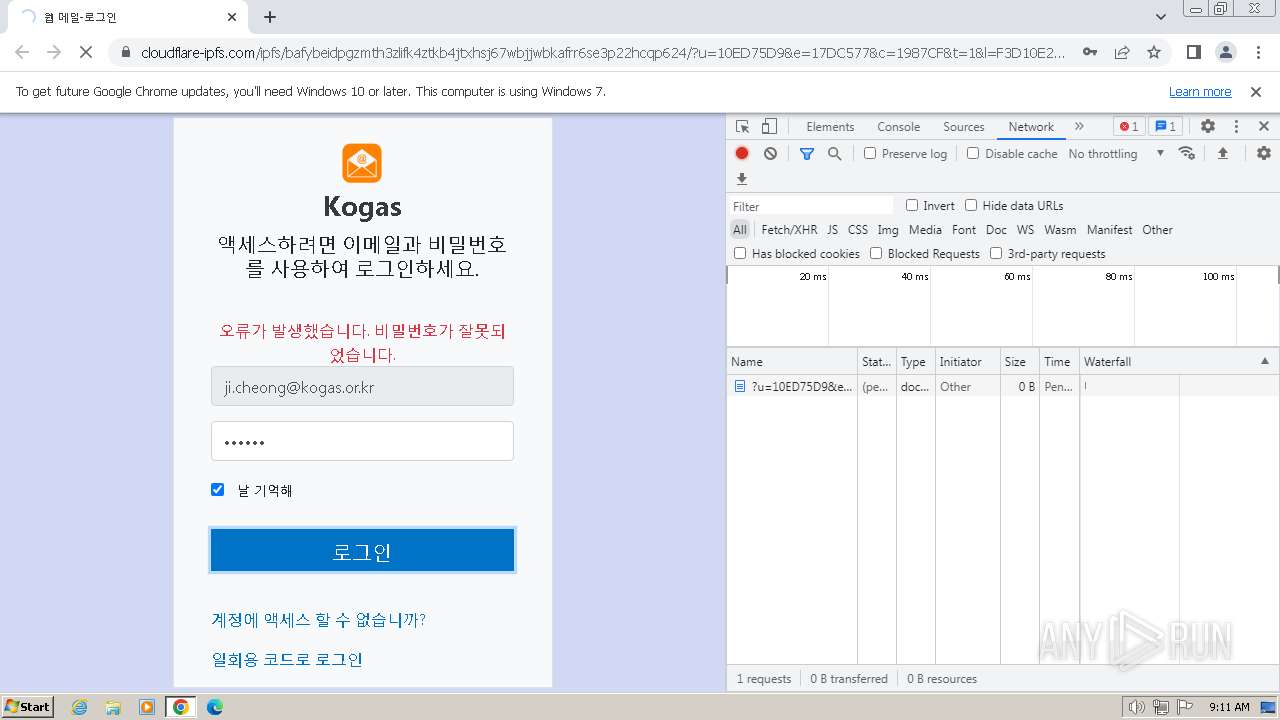
Task: Open DevTools settings gear
Action: (1208, 127)
